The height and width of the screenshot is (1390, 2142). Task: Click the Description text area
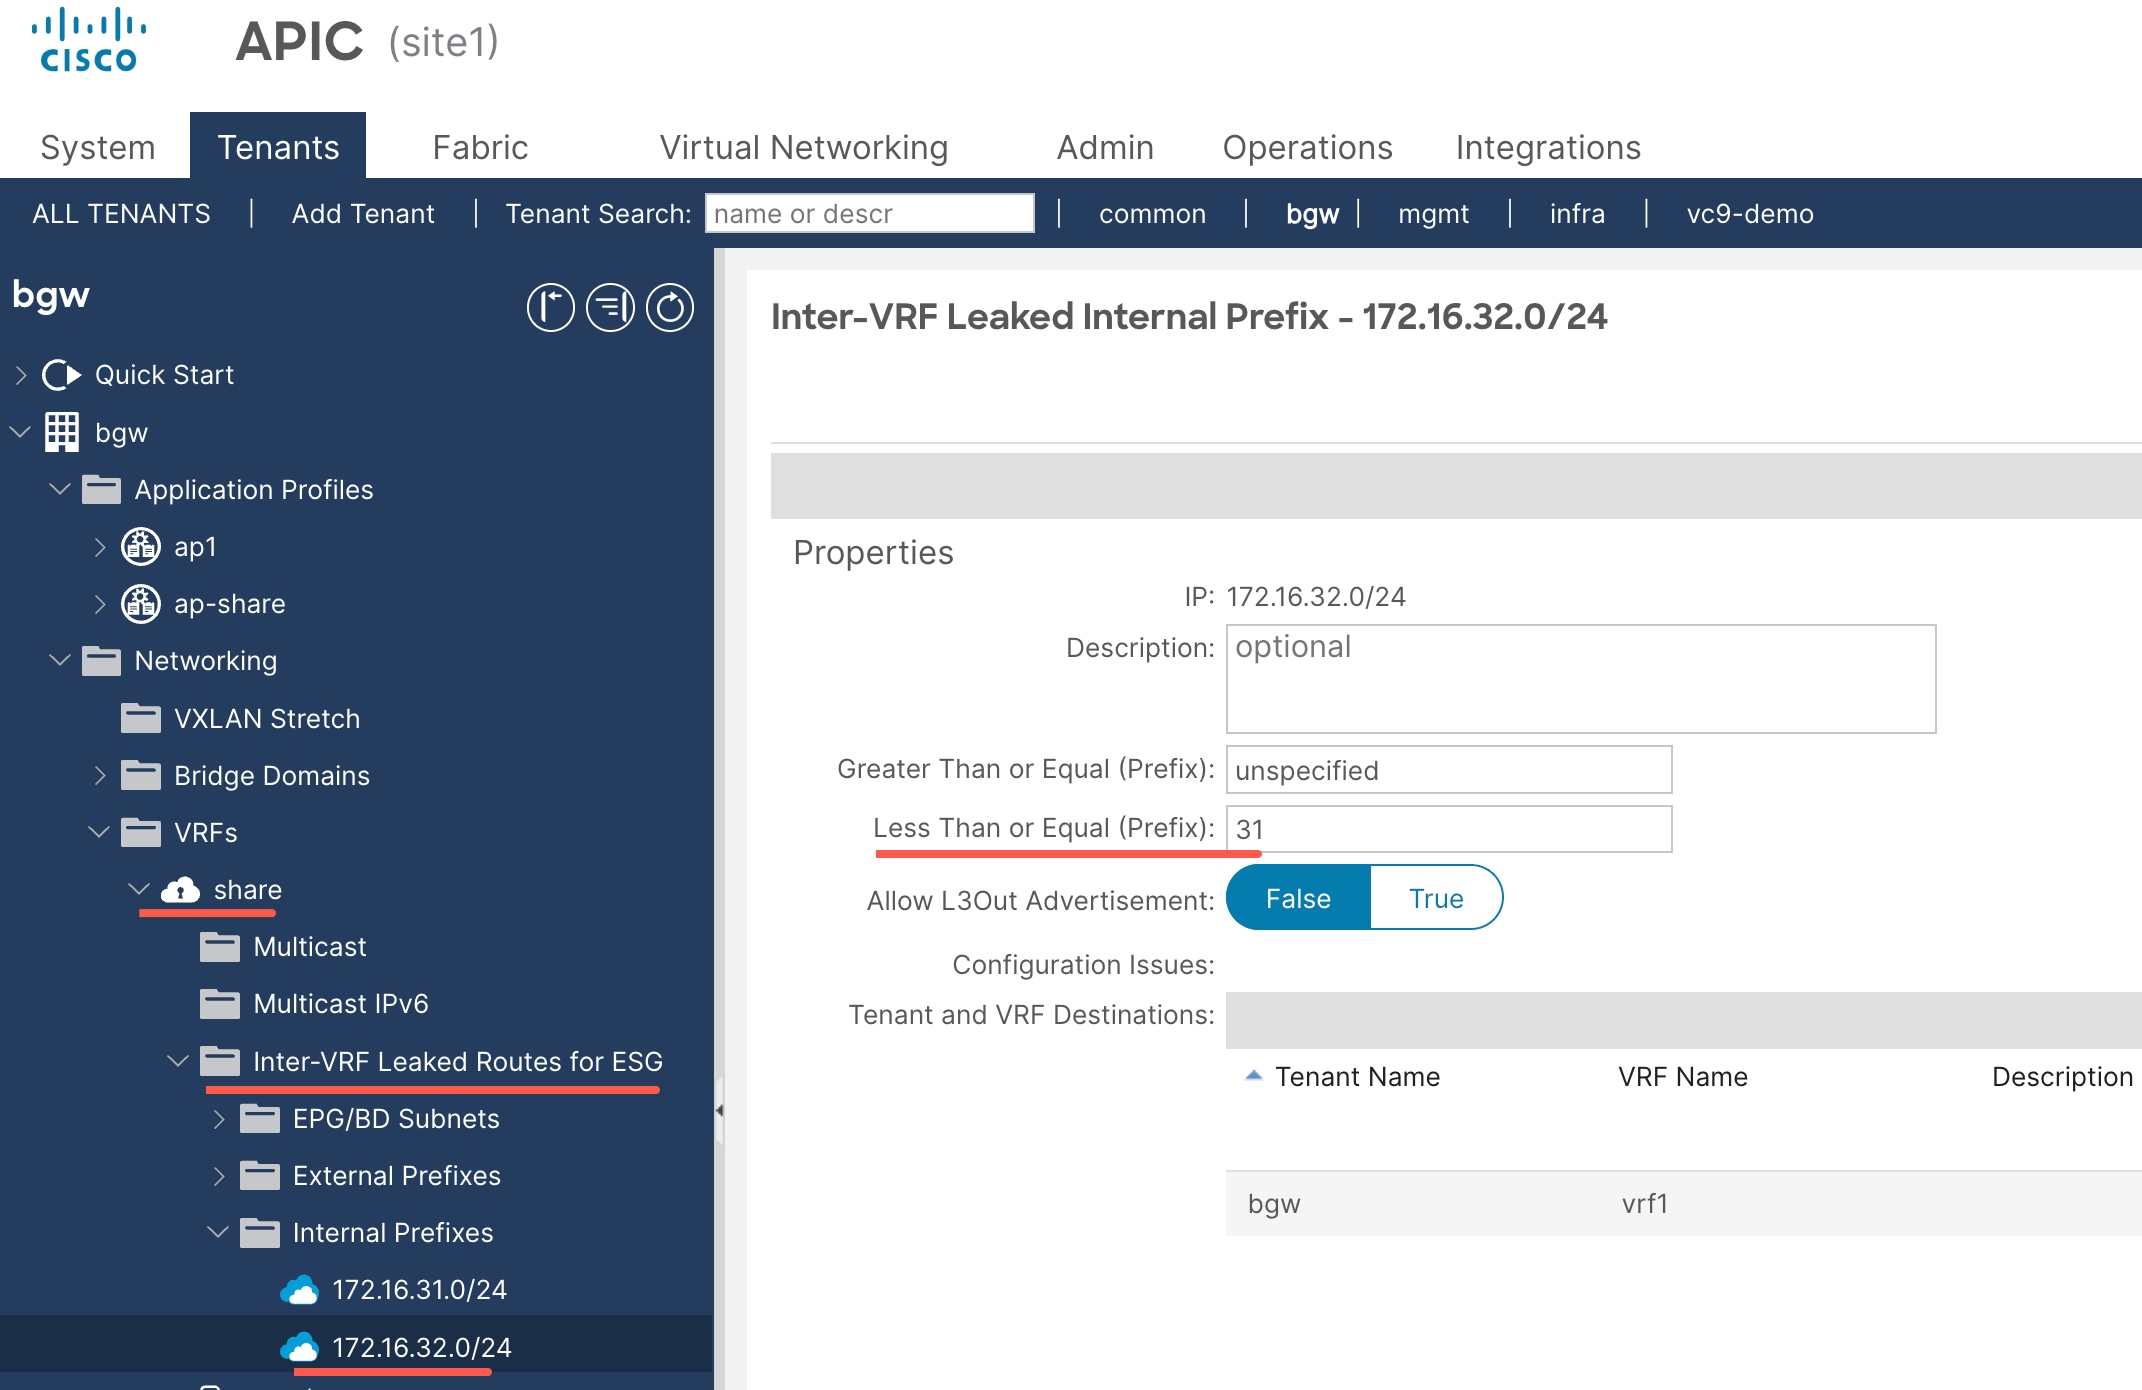pyautogui.click(x=1581, y=679)
